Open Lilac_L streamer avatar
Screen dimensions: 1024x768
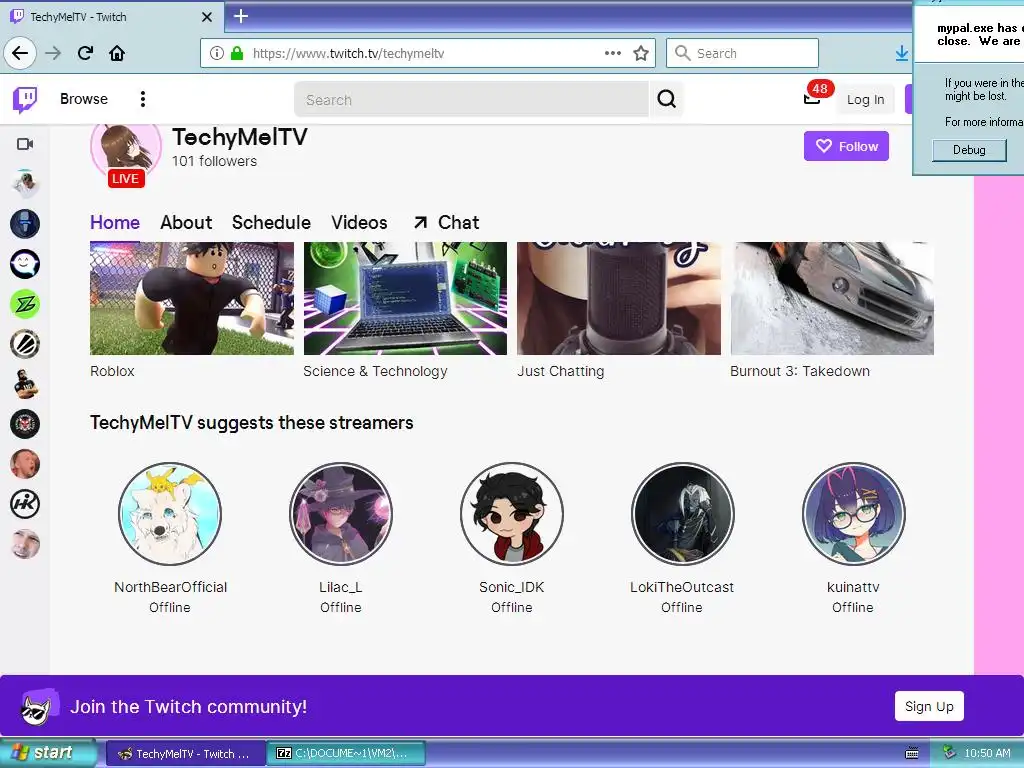341,513
